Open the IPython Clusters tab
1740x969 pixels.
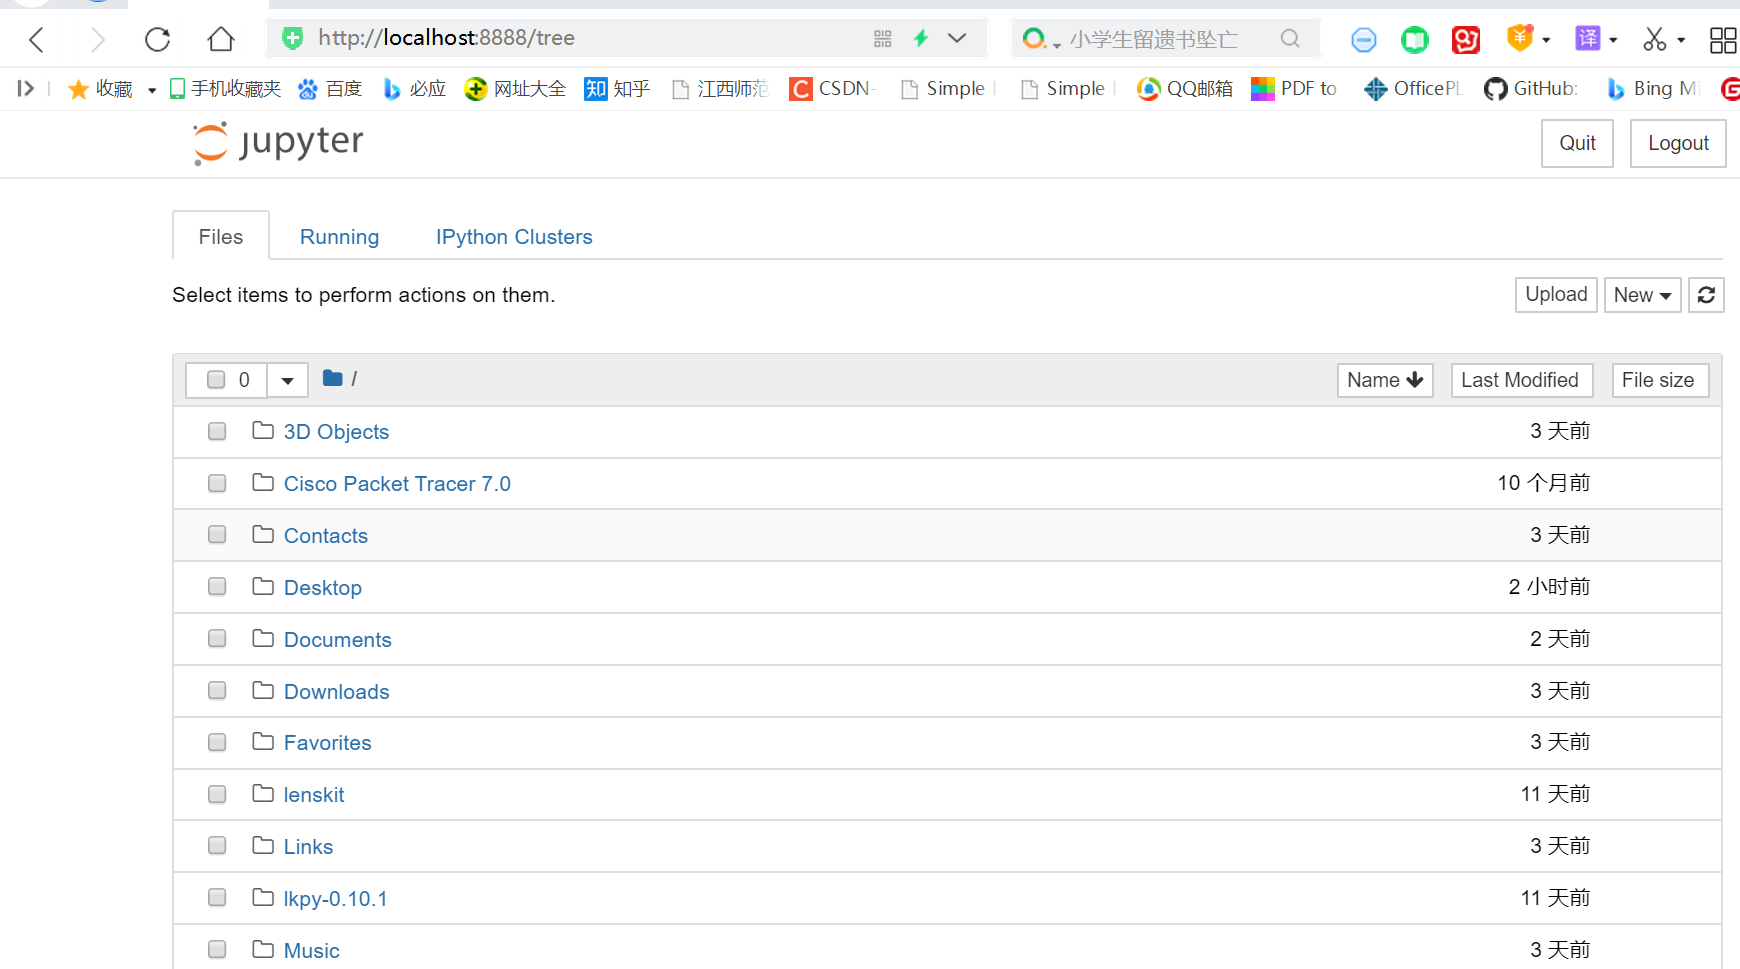pos(513,237)
